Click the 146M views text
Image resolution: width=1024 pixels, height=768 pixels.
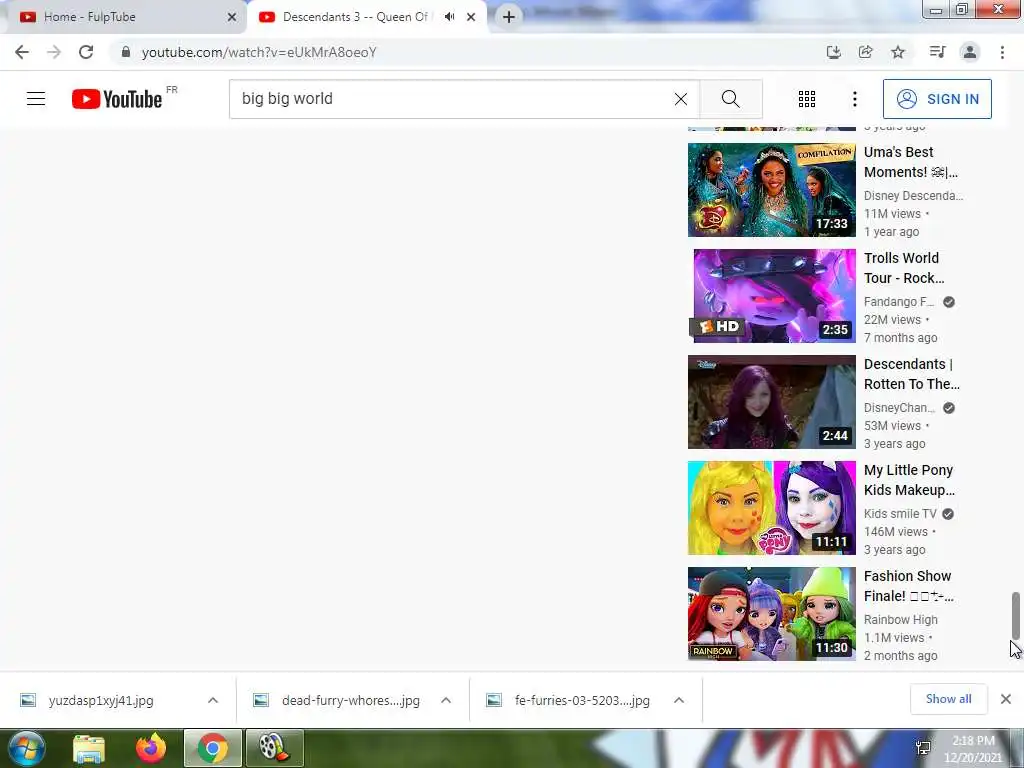pyautogui.click(x=895, y=532)
